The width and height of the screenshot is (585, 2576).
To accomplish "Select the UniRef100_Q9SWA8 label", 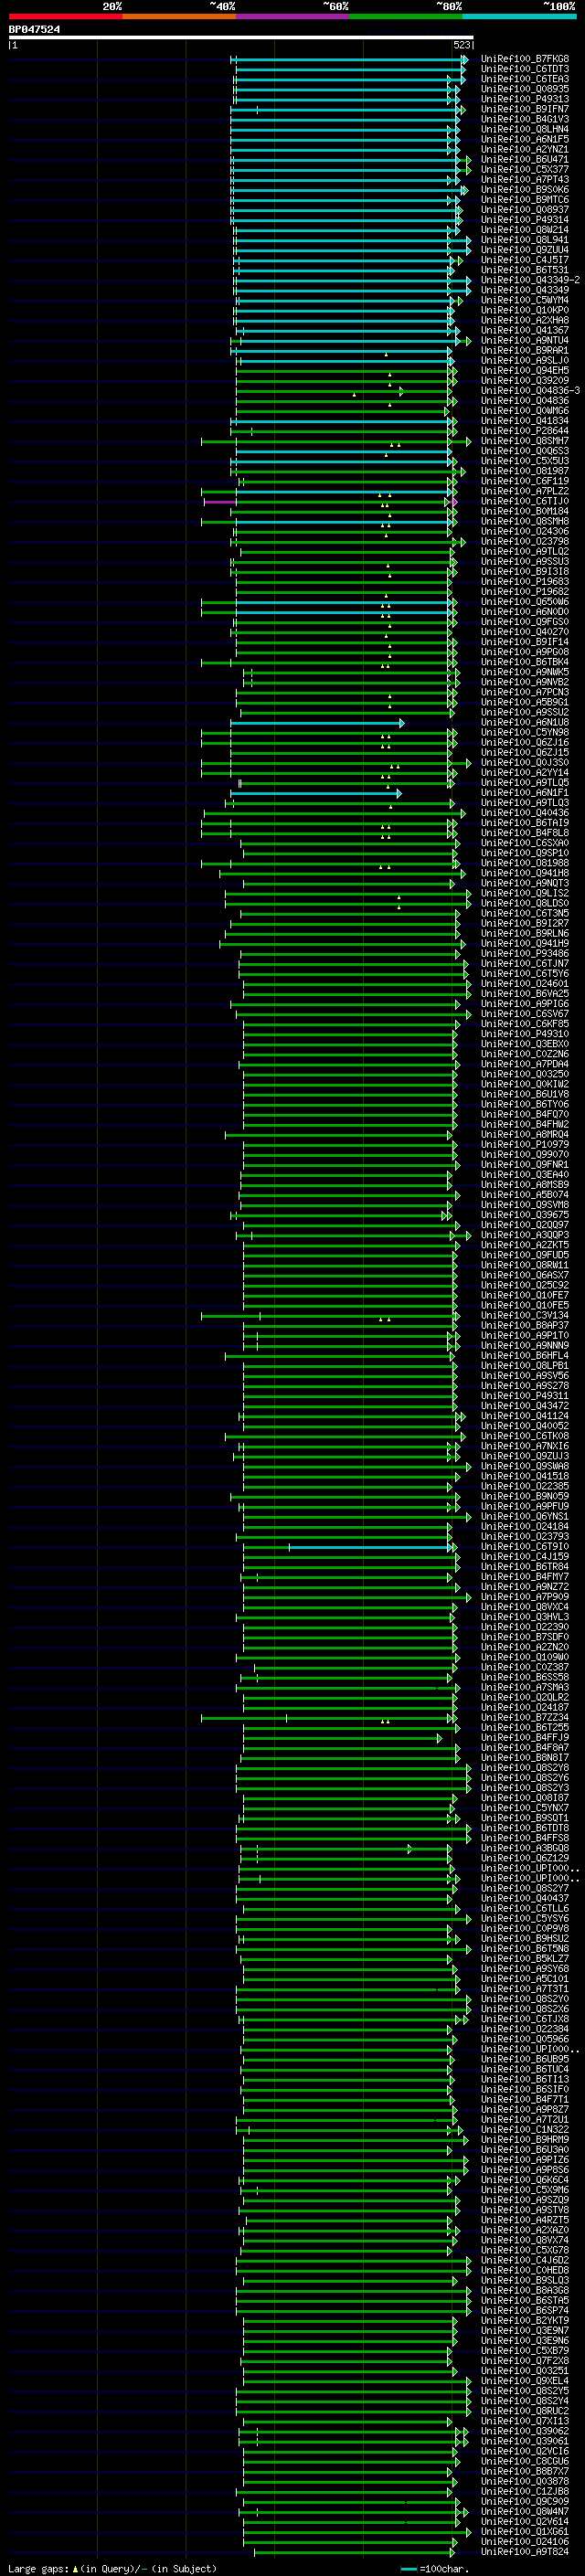I will tap(525, 1466).
